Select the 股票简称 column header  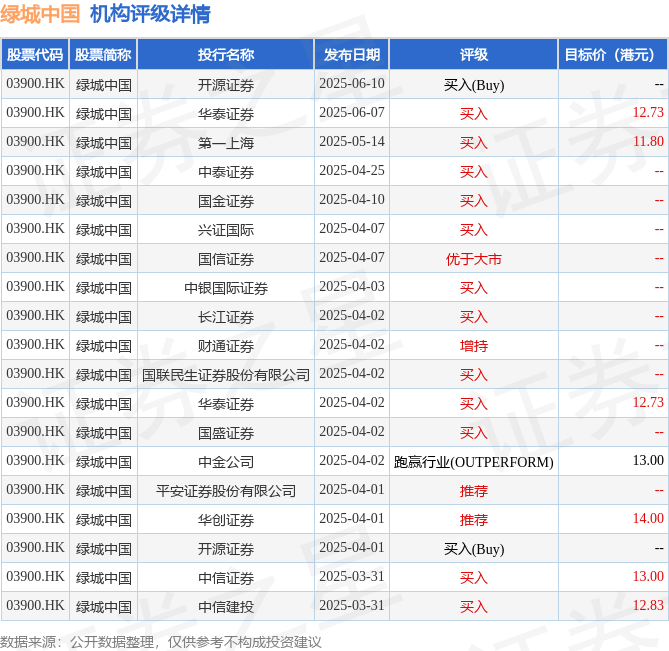[x=103, y=55]
